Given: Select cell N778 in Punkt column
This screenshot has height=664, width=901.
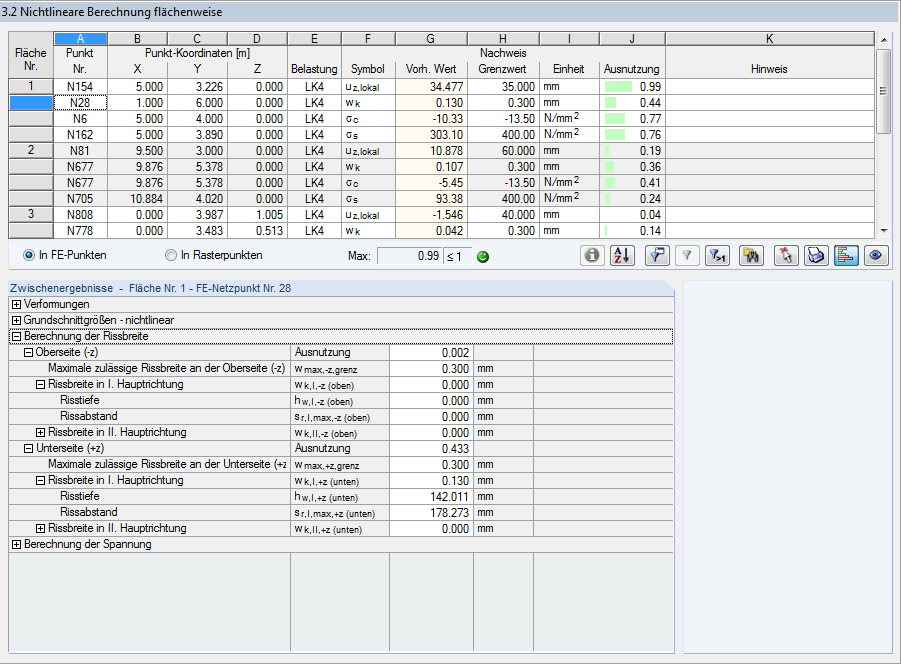Looking at the screenshot, I should coord(80,231).
